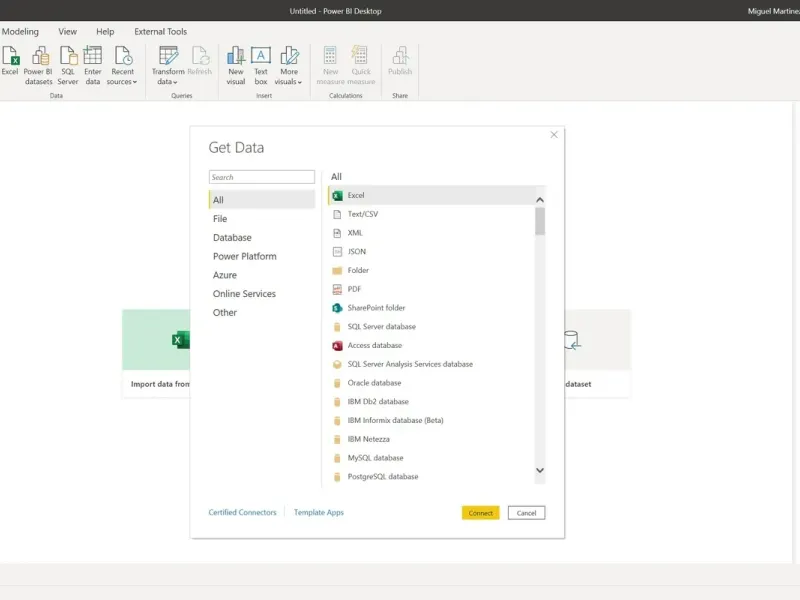
Task: Select IBM Informix database (Beta) icon
Action: (337, 421)
